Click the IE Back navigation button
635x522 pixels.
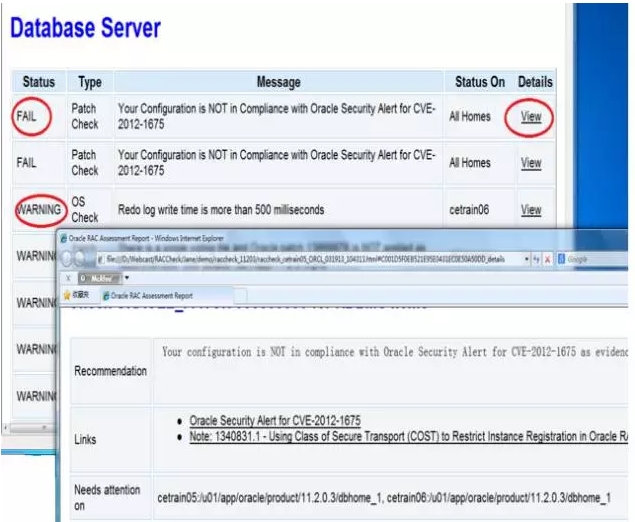68,258
